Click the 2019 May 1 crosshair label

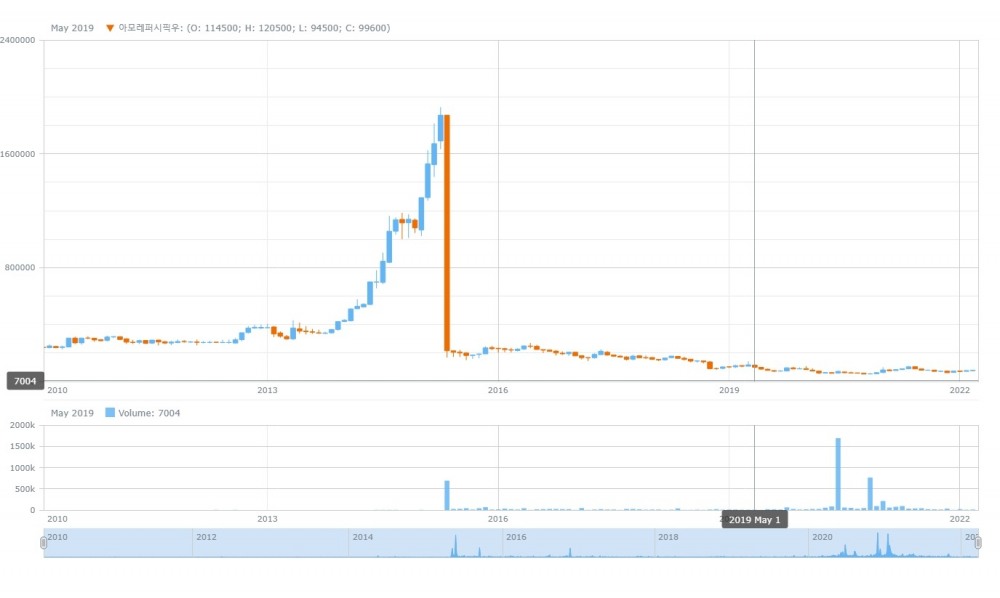(755, 520)
